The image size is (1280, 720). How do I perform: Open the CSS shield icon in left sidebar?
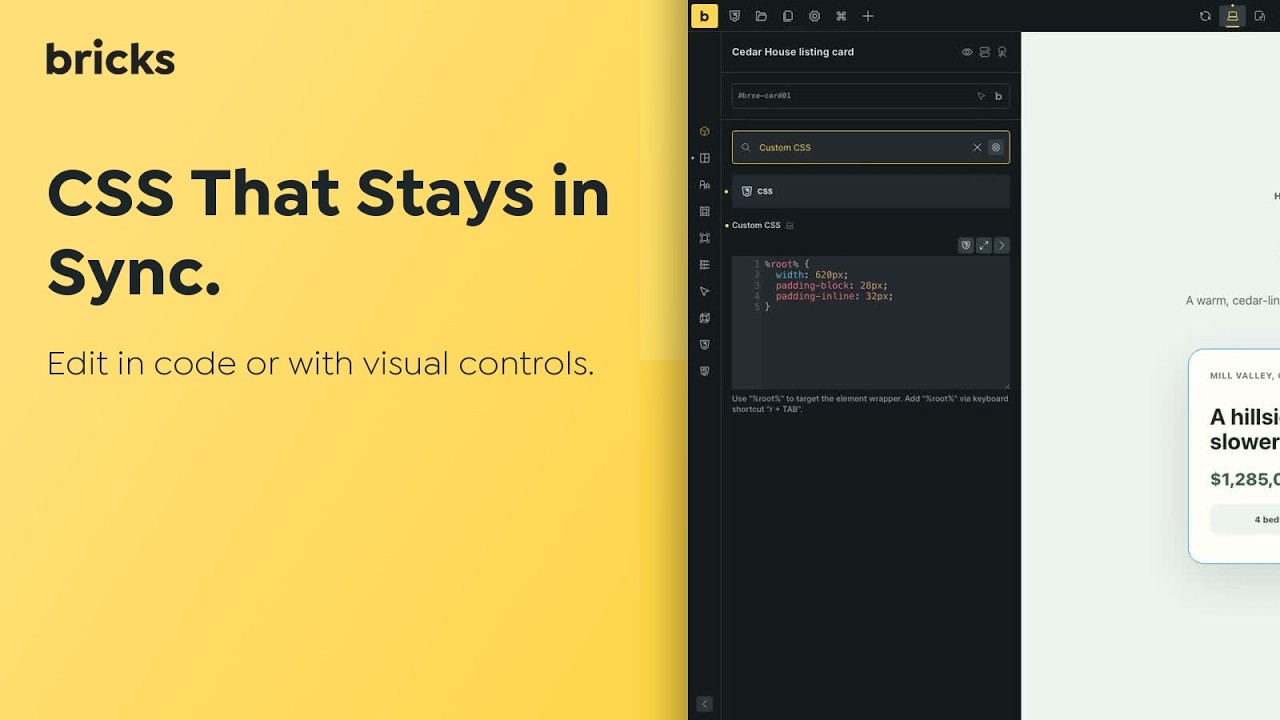[x=705, y=344]
